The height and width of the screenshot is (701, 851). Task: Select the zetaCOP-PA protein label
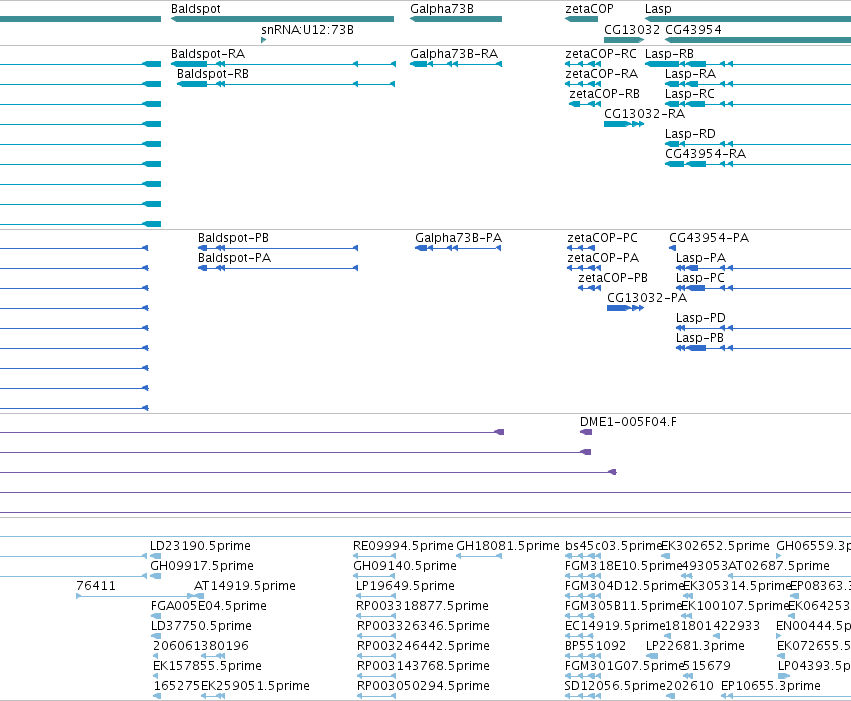[x=603, y=258]
